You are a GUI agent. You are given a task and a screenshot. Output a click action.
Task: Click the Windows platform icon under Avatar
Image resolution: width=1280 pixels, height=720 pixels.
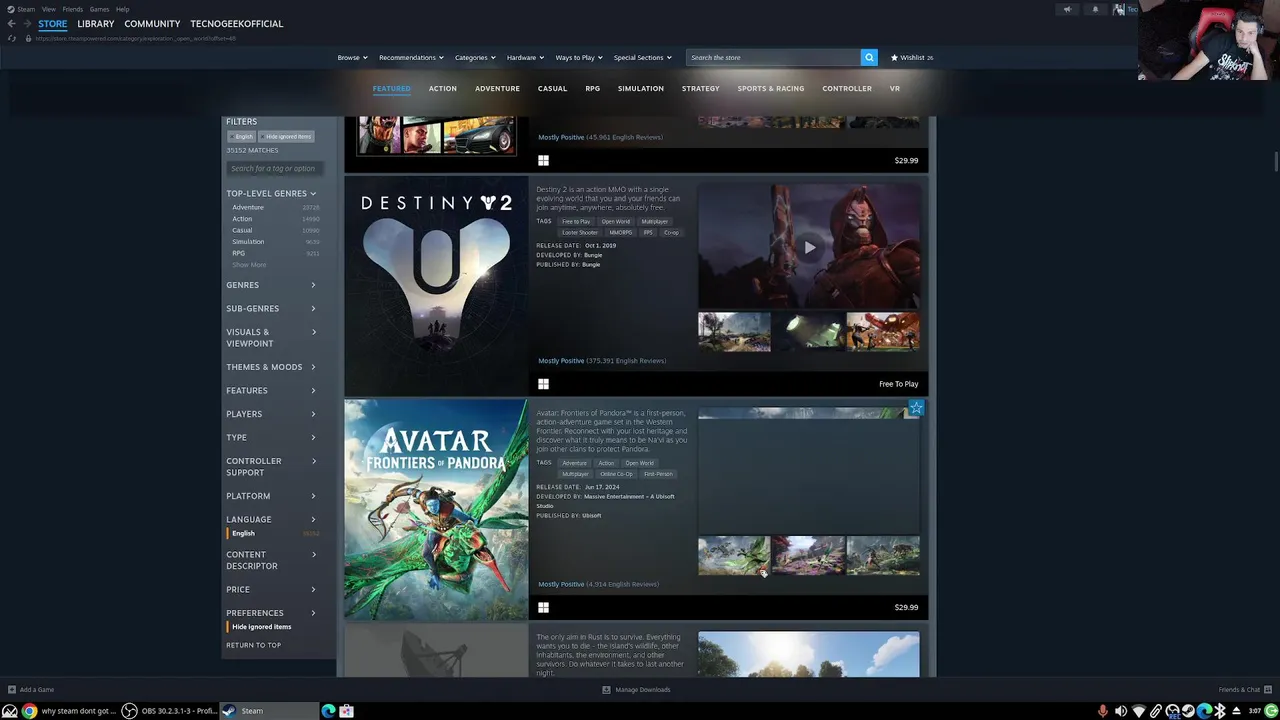[543, 607]
